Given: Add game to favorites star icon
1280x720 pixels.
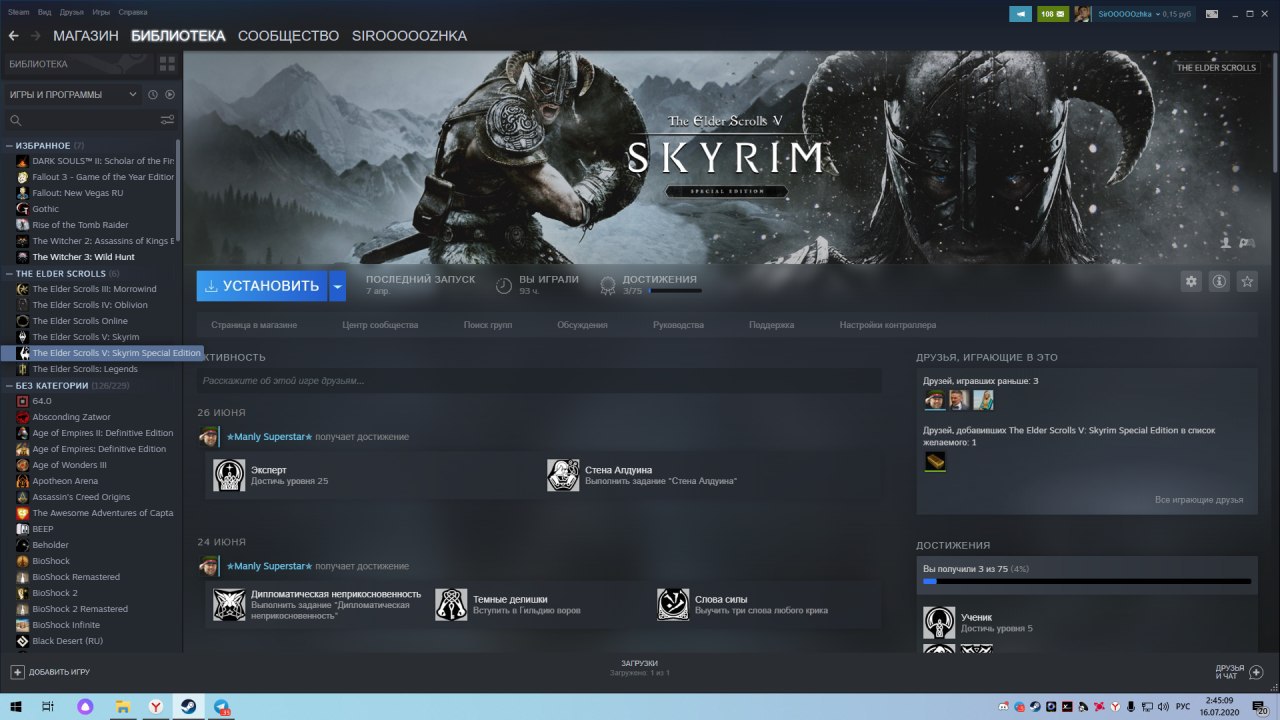Looking at the screenshot, I should click(1247, 282).
